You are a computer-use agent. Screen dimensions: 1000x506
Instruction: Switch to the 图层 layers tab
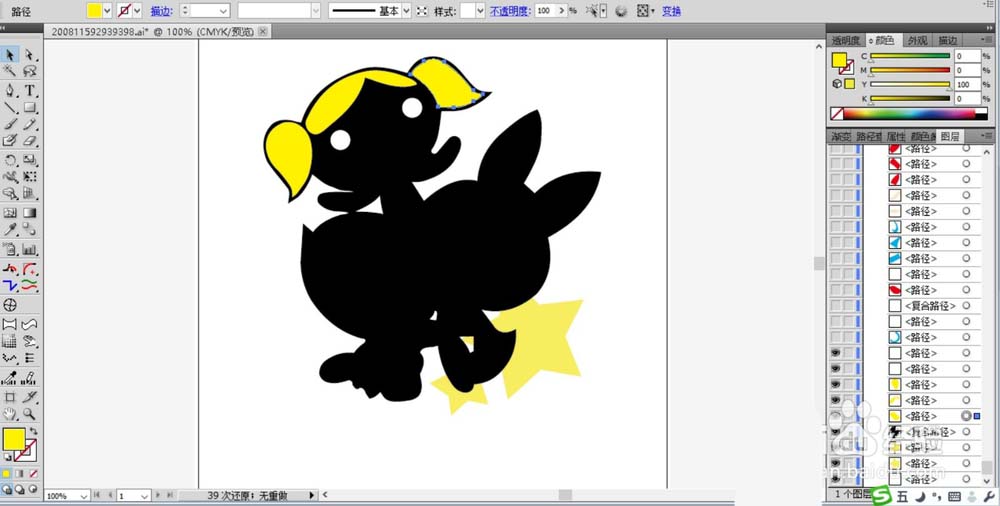950,137
